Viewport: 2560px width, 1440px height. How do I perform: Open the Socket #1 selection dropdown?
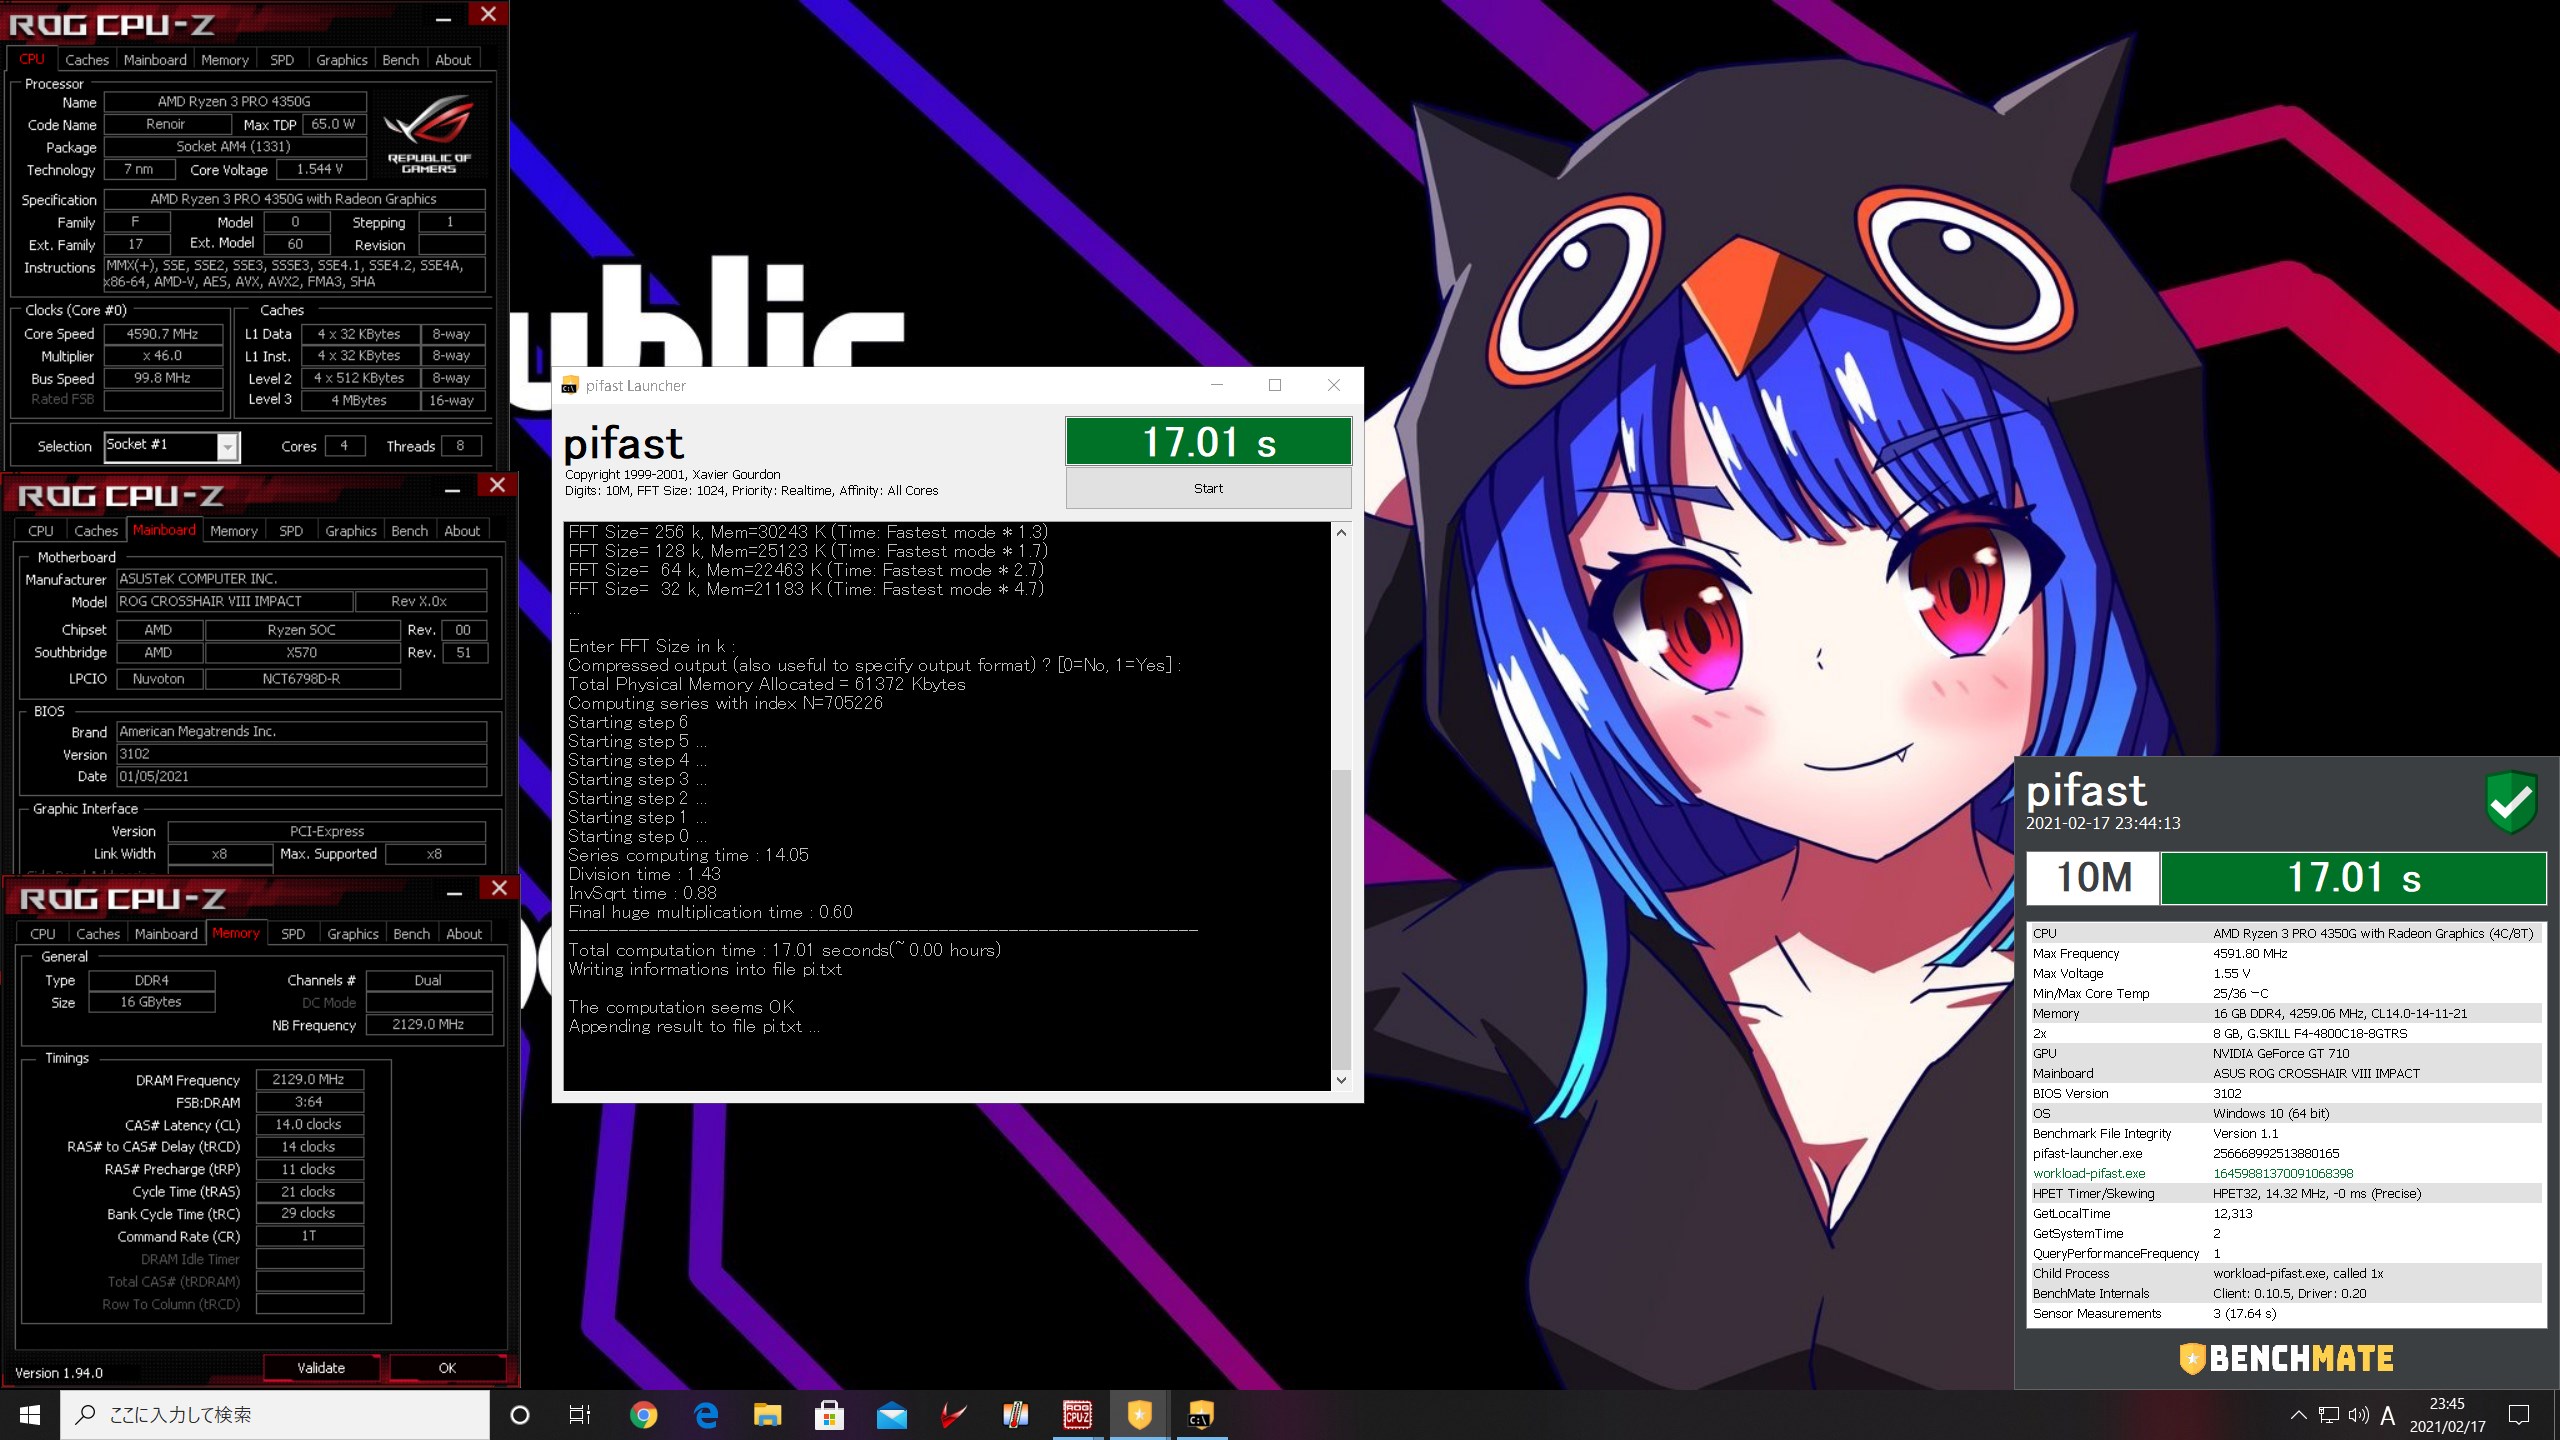coord(228,446)
